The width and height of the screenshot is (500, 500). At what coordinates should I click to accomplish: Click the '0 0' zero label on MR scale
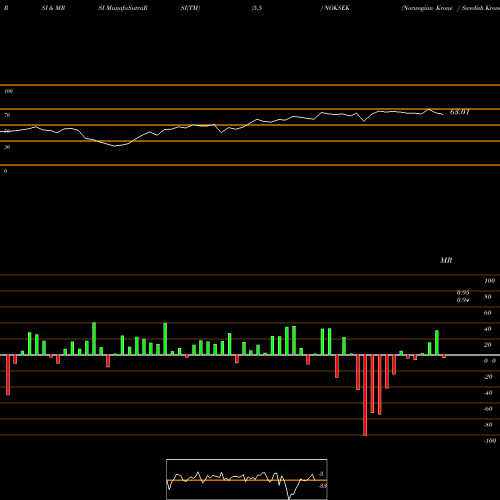click(490, 361)
